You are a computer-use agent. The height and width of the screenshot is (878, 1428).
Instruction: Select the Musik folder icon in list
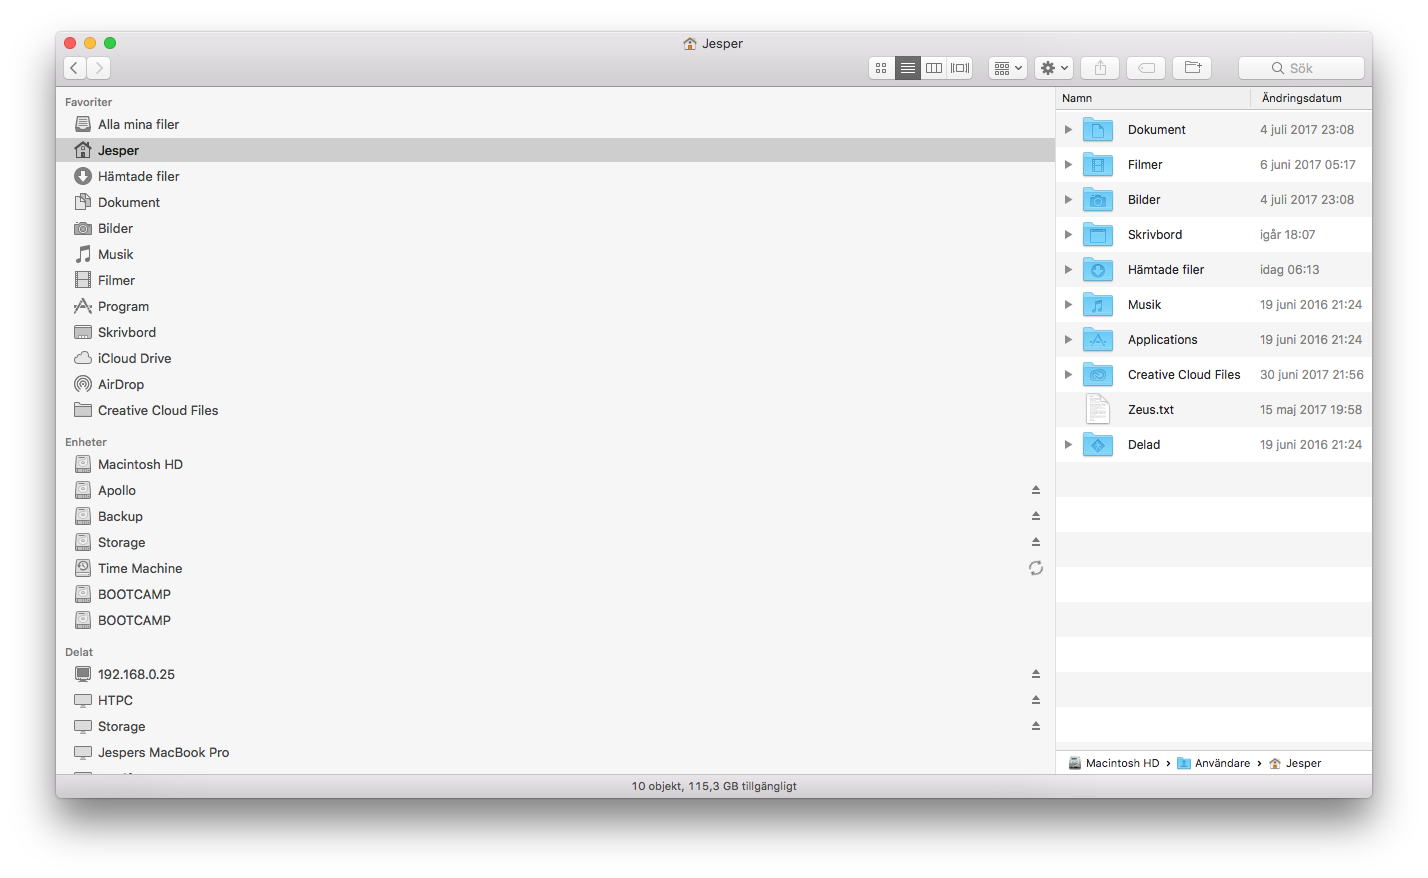click(x=1098, y=305)
